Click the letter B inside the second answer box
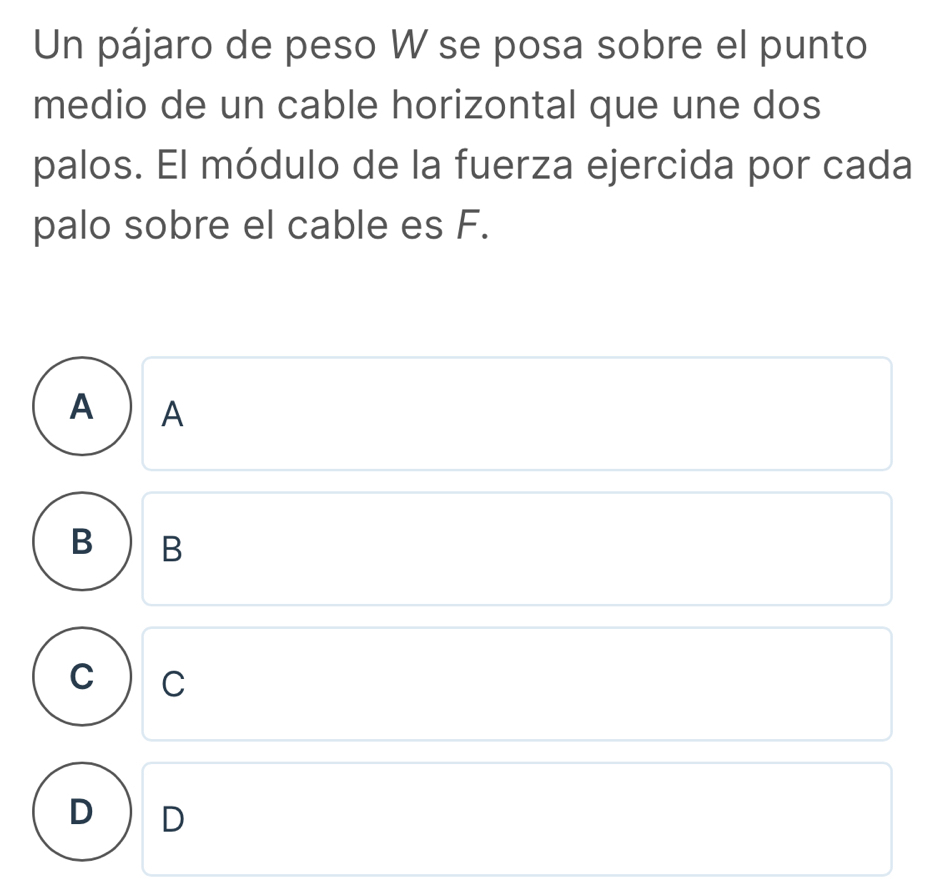Viewport: 935px width, 881px height. [x=172, y=549]
